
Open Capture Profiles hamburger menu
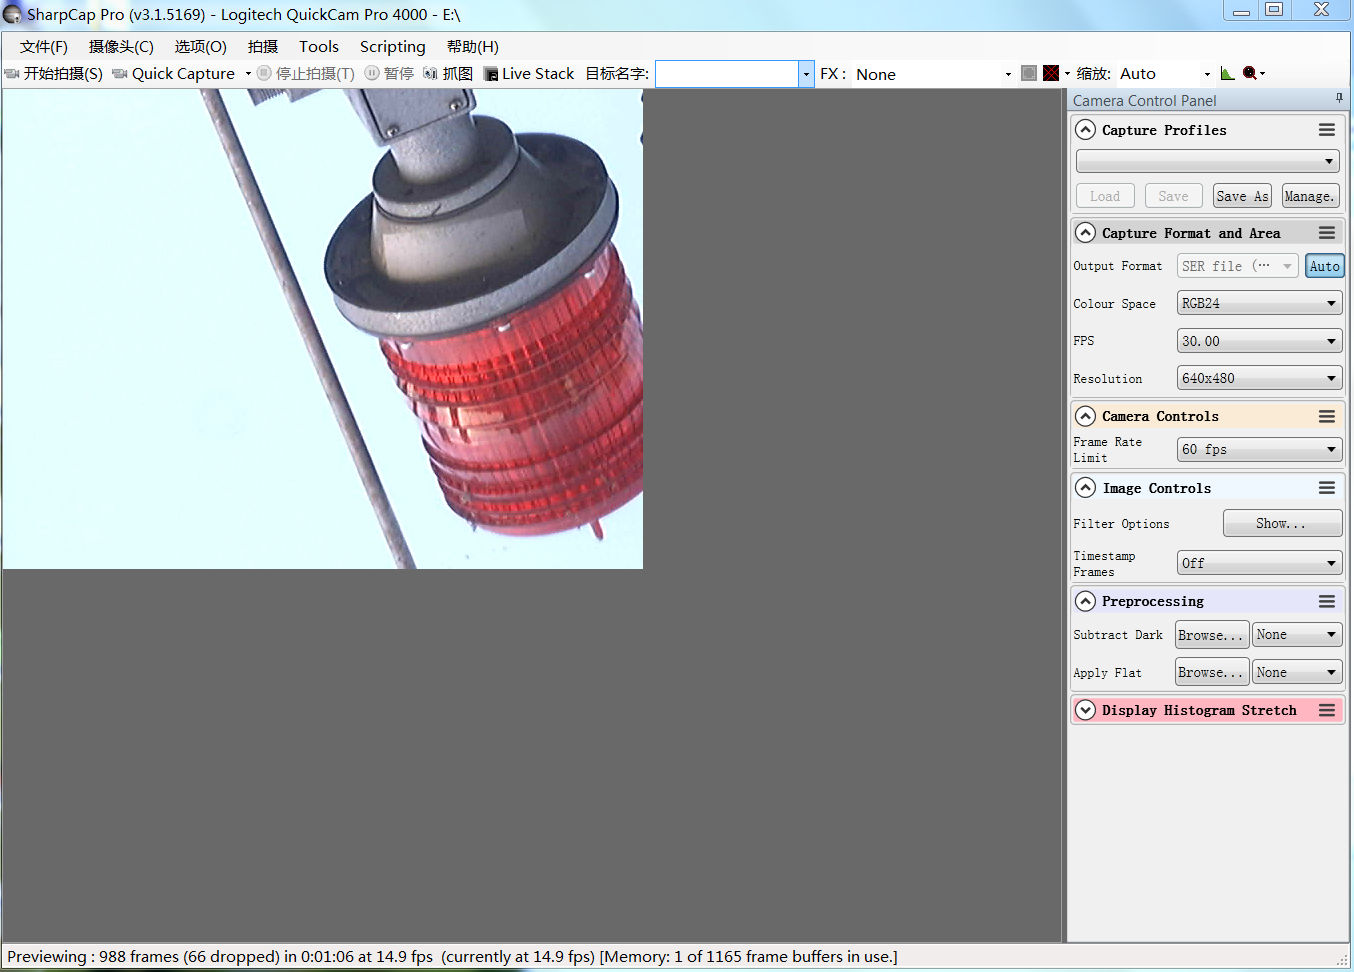(x=1327, y=130)
